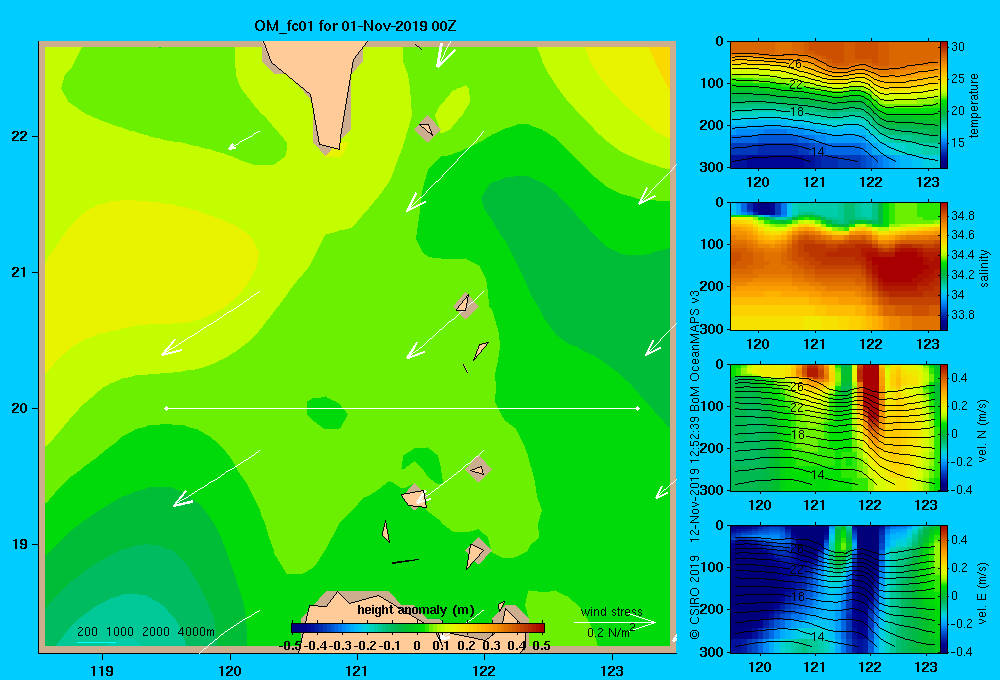Click the 30 tick on the temperature colorbar

(x=958, y=47)
